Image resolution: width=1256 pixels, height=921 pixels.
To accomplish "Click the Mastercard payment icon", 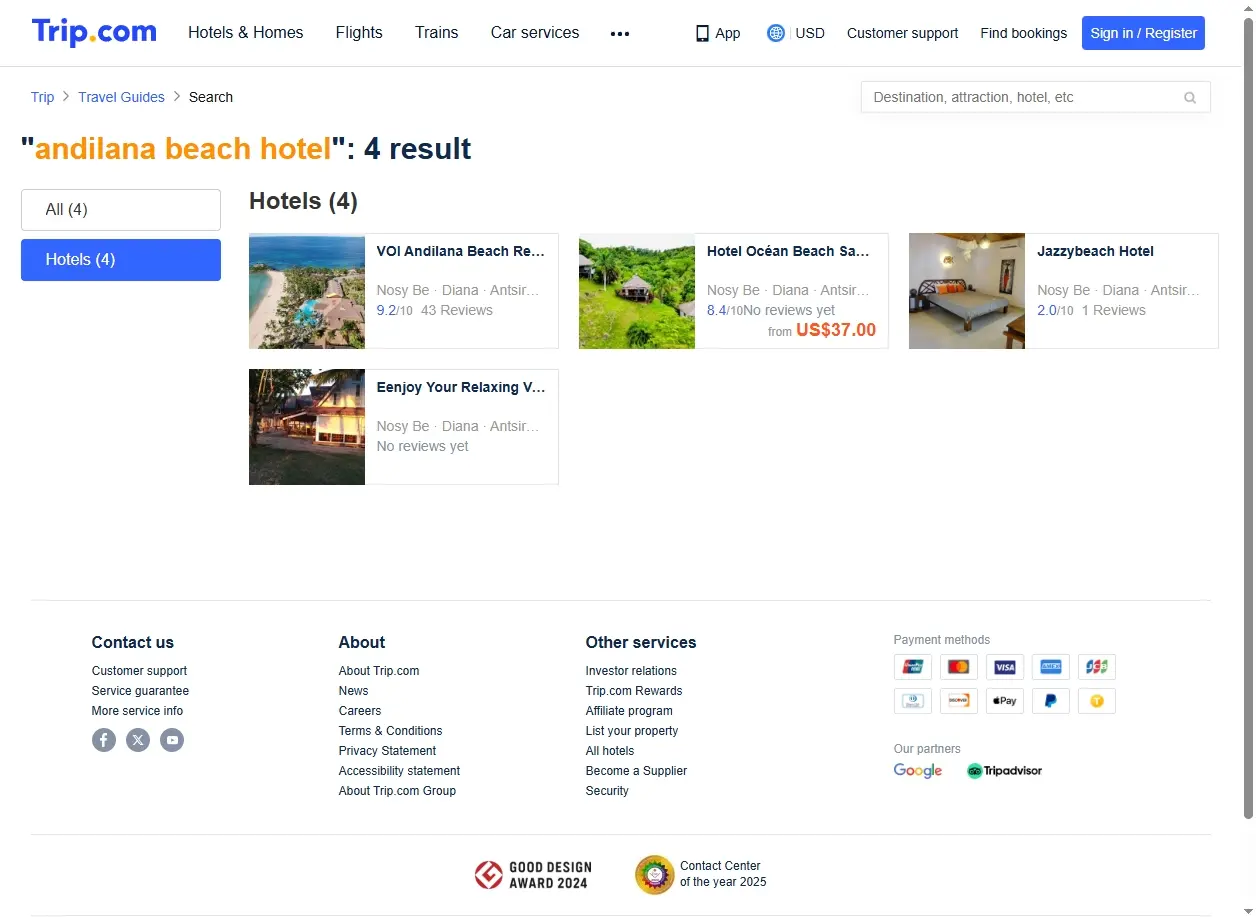I will [959, 667].
